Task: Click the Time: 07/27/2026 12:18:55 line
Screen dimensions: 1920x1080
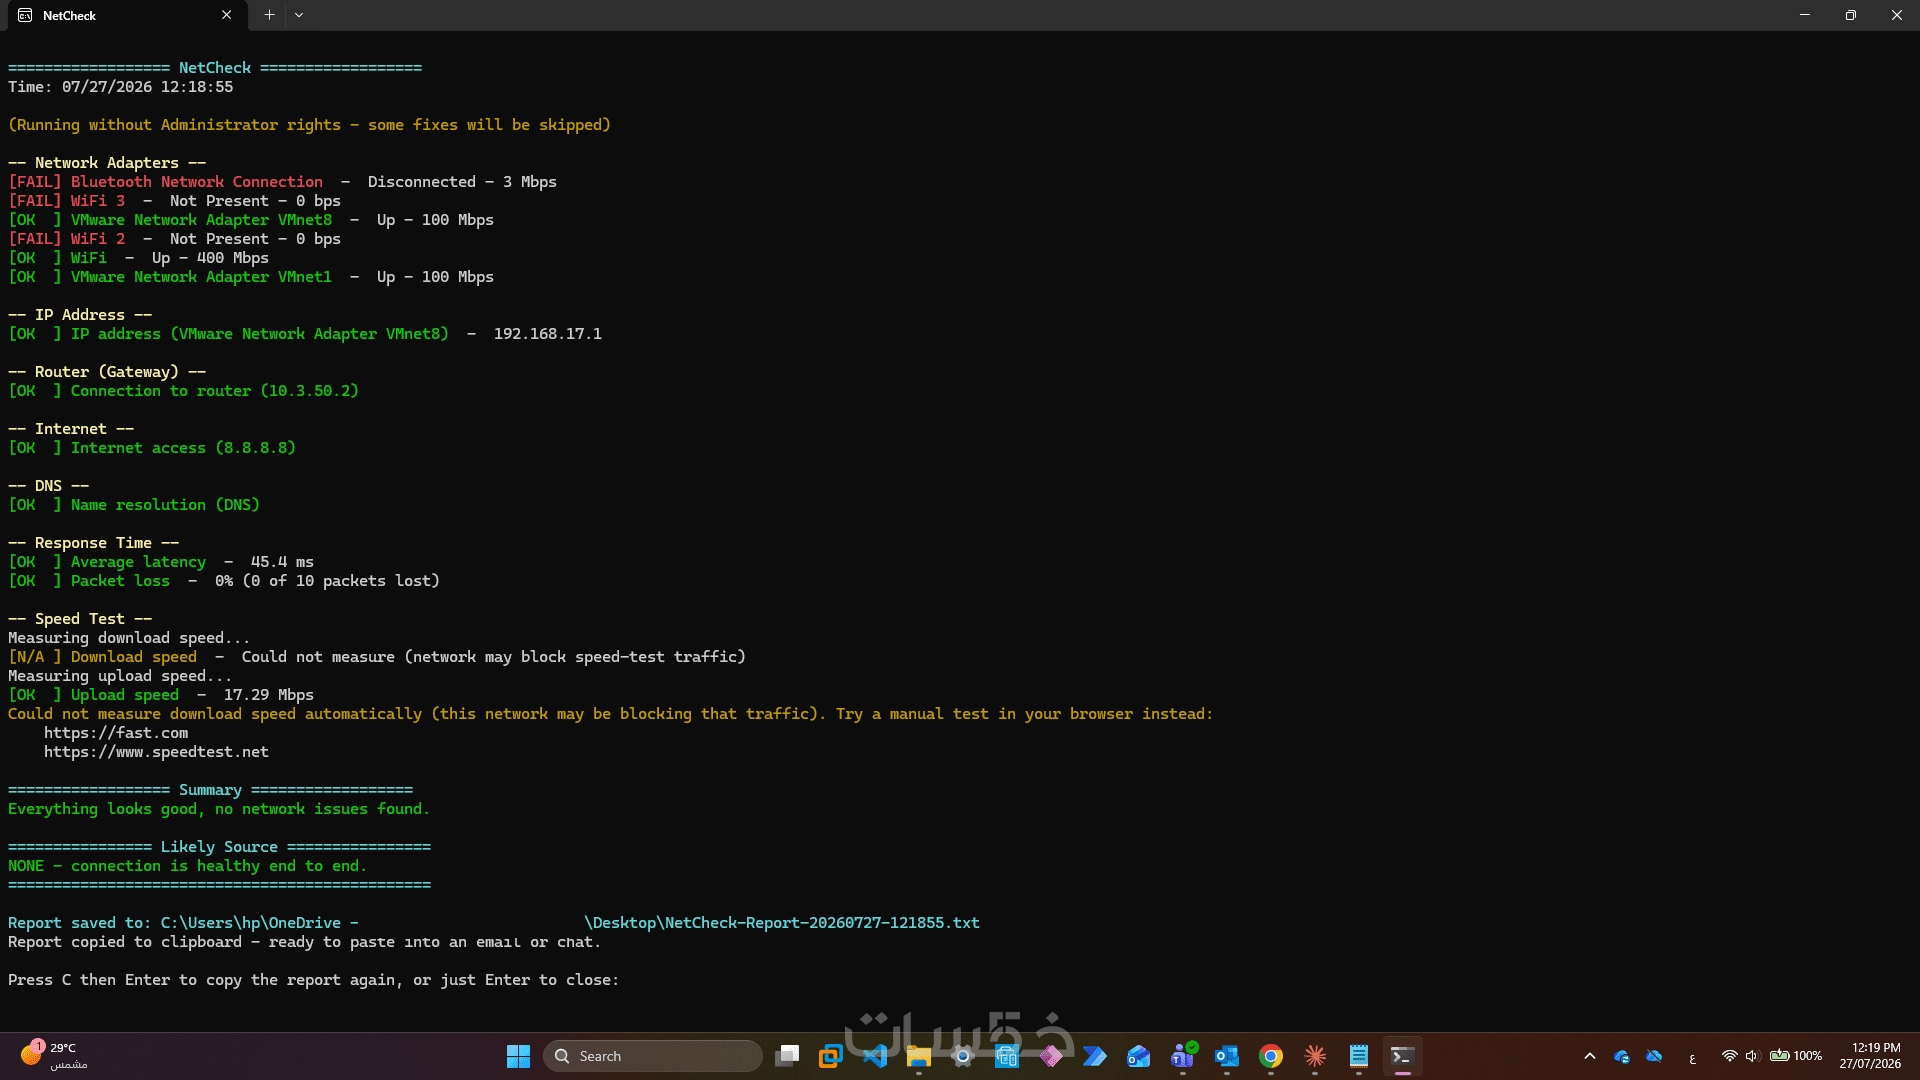Action: 121,87
